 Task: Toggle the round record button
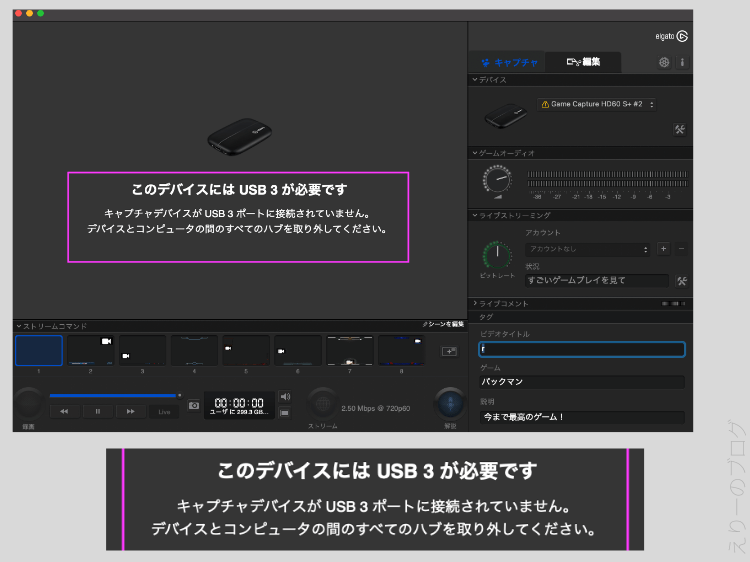pos(28,404)
